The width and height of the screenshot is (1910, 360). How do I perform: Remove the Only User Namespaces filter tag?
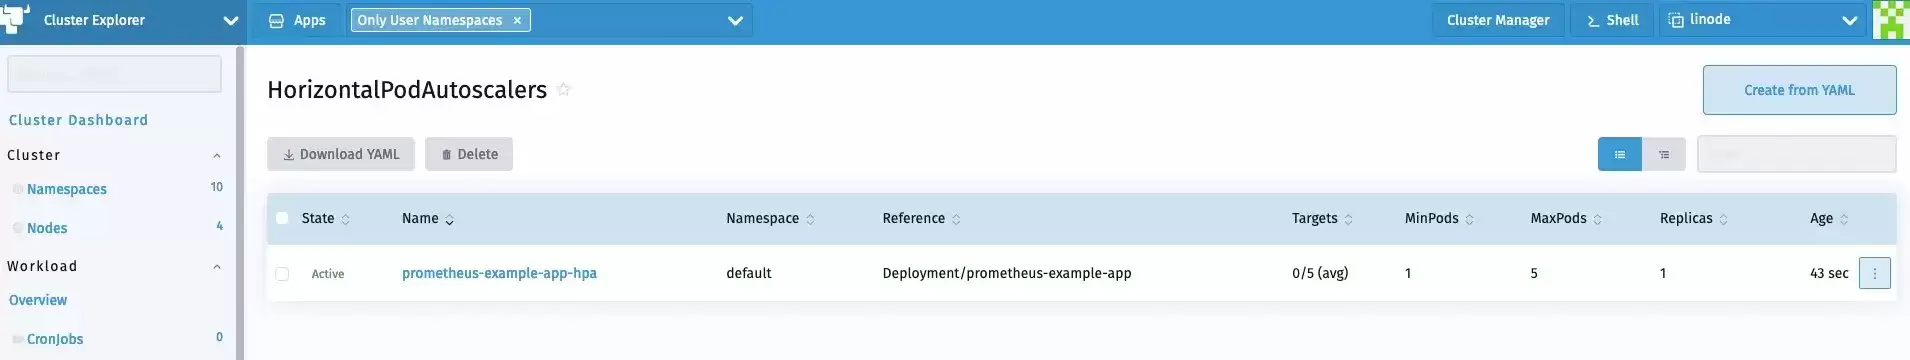517,20
